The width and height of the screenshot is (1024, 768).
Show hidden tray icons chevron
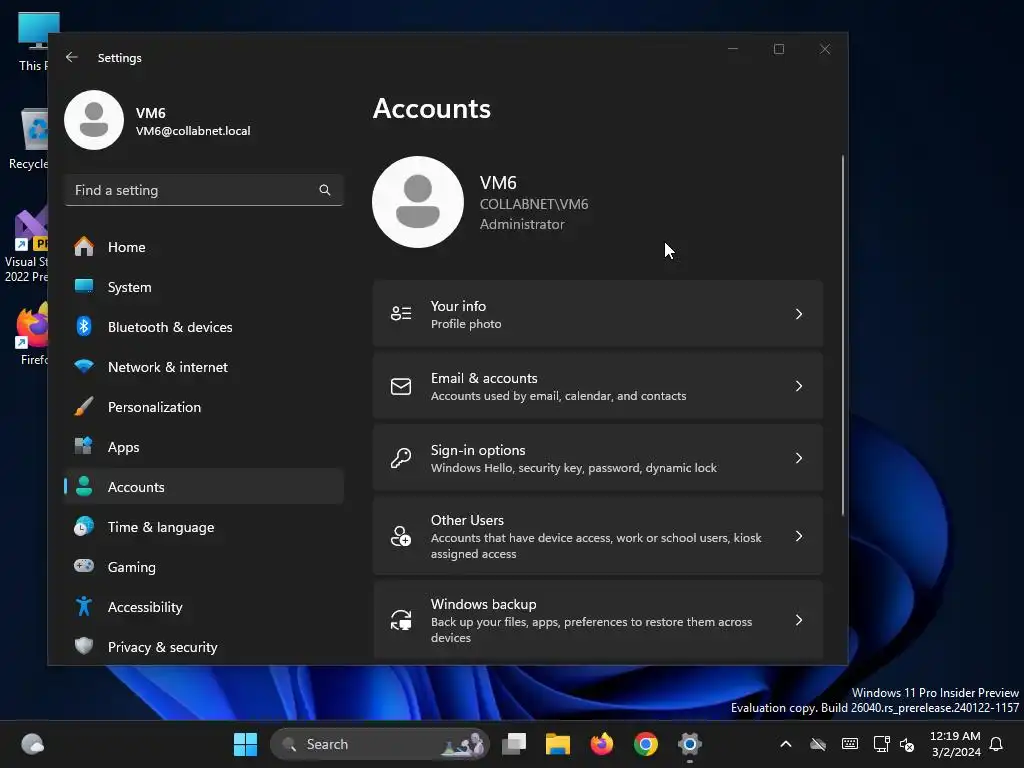tap(786, 744)
